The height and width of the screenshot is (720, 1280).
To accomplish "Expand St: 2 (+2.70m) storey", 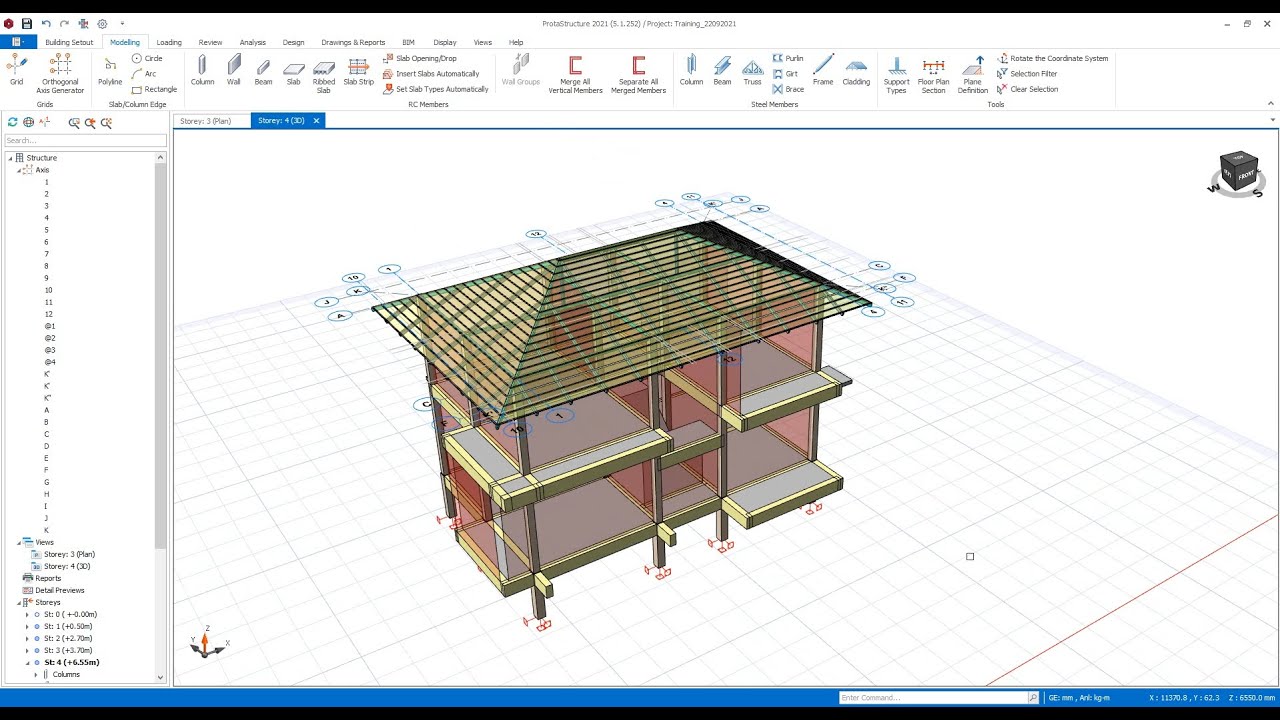I will [28, 638].
